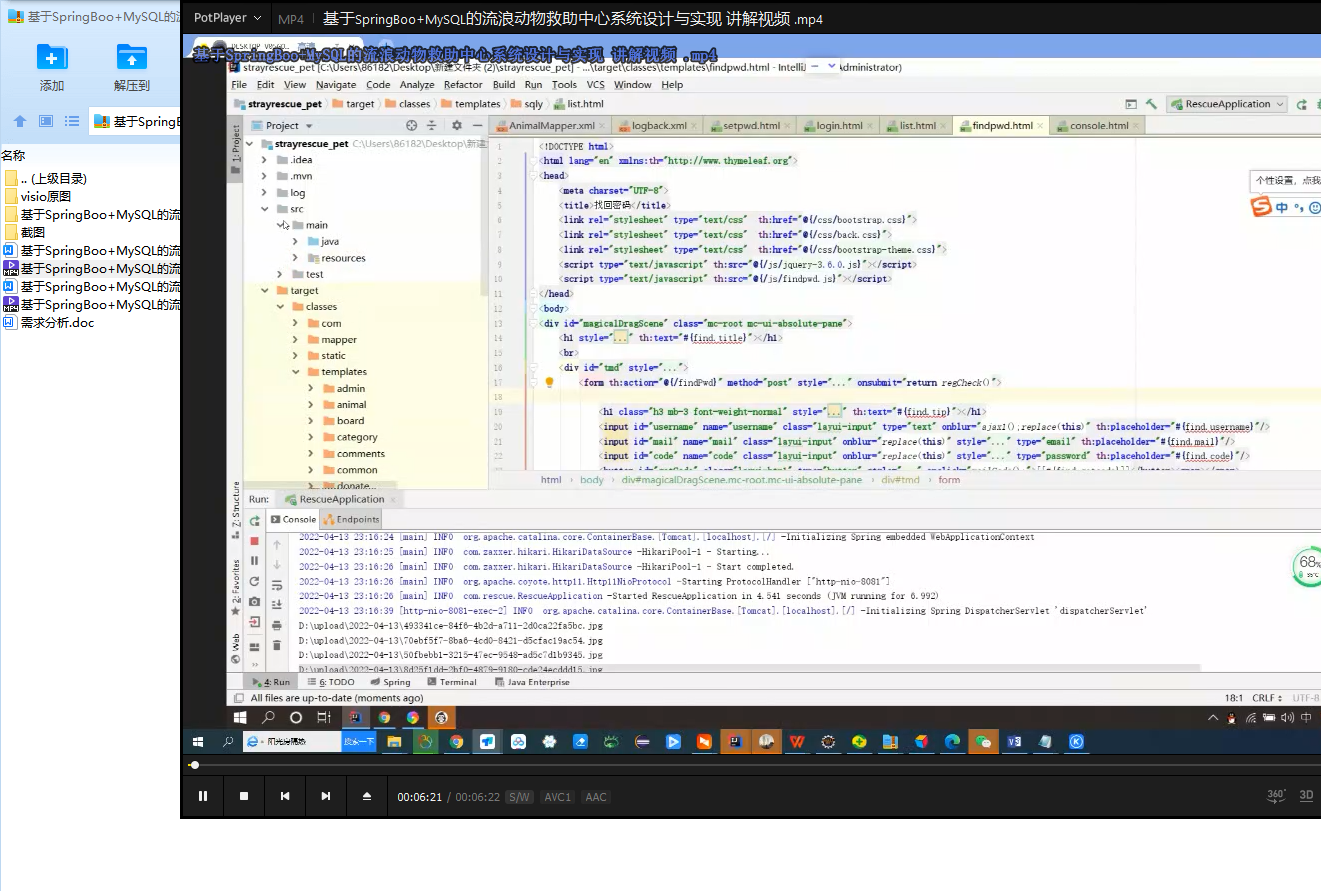Click the AAC audio codec badge
Screen dimensions: 1321x891
[x=596, y=797]
